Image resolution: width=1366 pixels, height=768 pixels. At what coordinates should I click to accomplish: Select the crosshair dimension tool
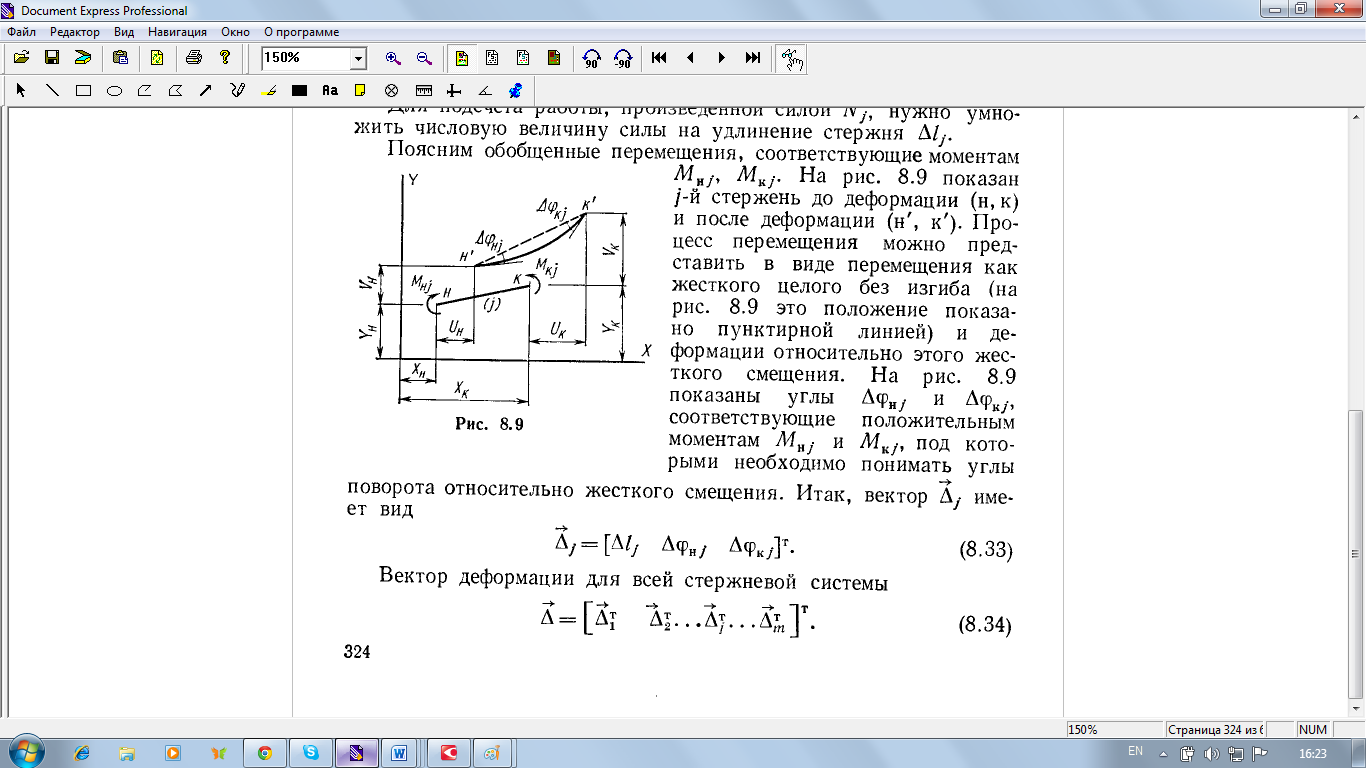pos(454,90)
